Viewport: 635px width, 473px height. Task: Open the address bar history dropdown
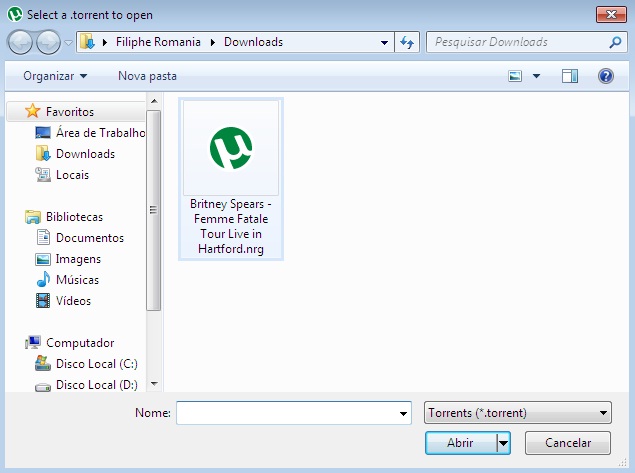384,42
